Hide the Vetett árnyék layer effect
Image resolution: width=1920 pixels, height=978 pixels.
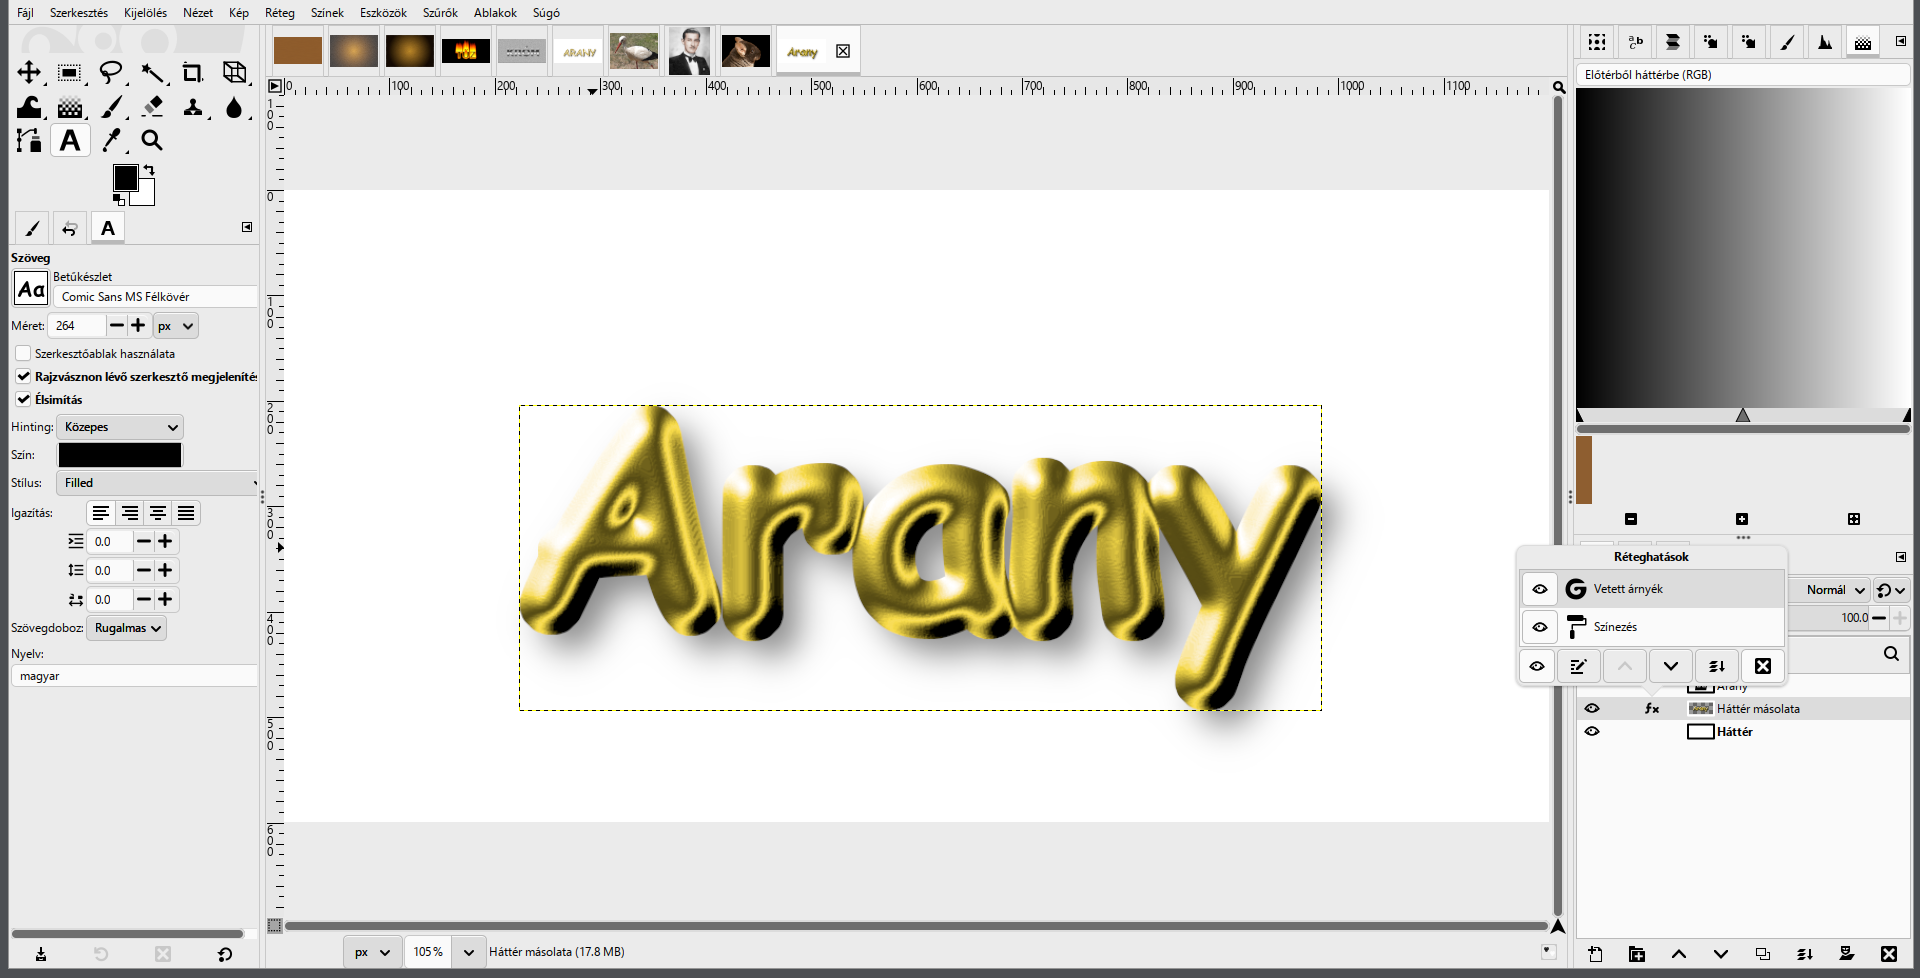coord(1540,589)
